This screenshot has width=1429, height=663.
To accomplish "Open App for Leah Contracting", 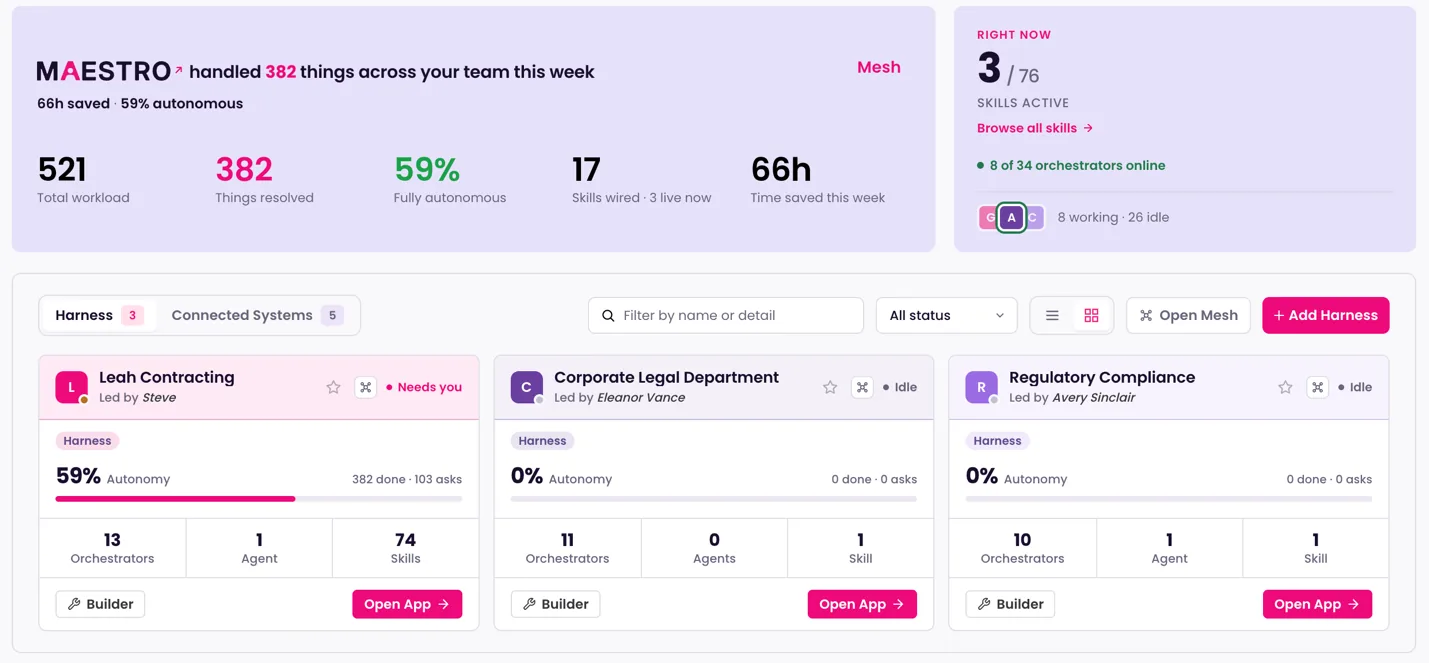I will click(407, 604).
